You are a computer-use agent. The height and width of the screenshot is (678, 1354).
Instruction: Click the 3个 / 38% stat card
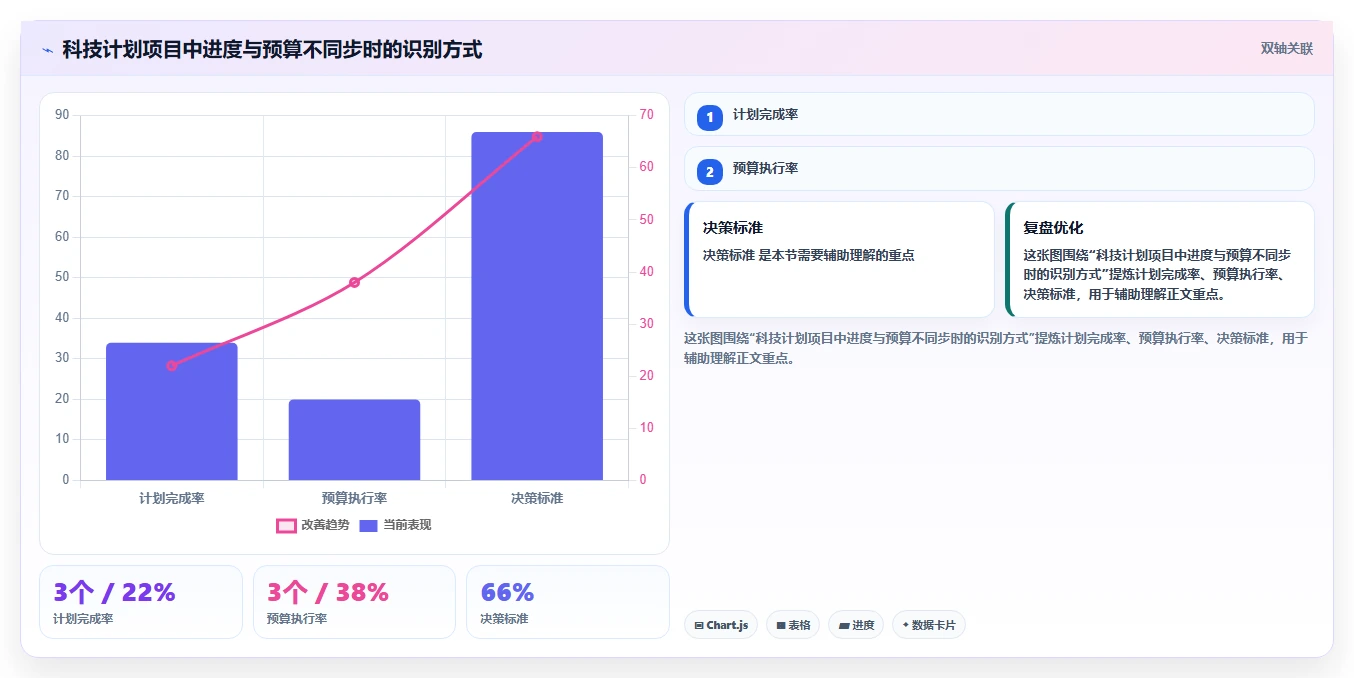tap(354, 602)
